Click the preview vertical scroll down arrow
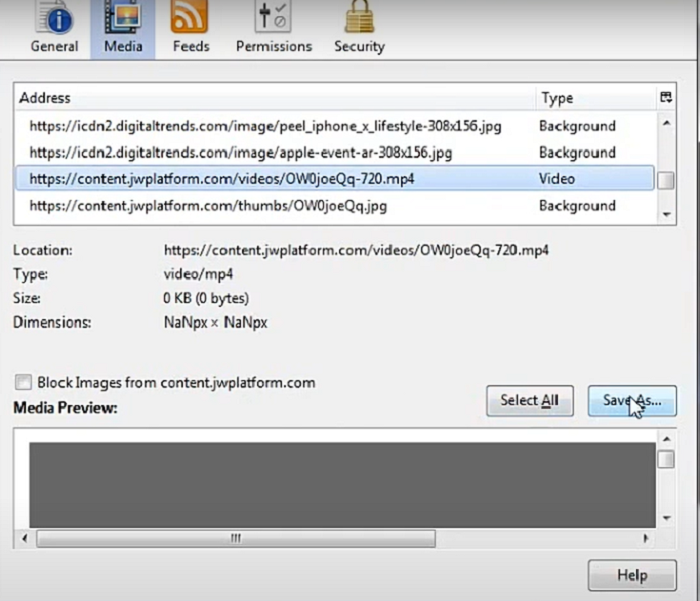The width and height of the screenshot is (700, 601). click(667, 518)
